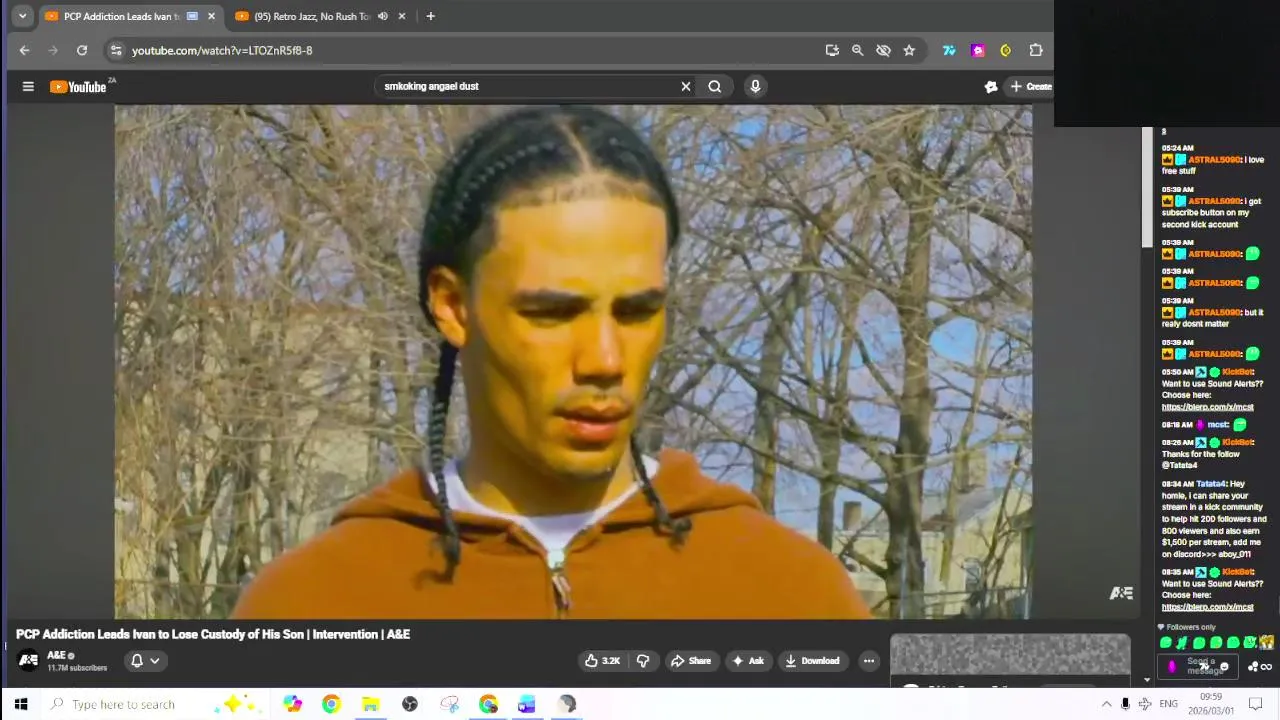Open the A&E channel avatar
1280x720 pixels.
28,660
